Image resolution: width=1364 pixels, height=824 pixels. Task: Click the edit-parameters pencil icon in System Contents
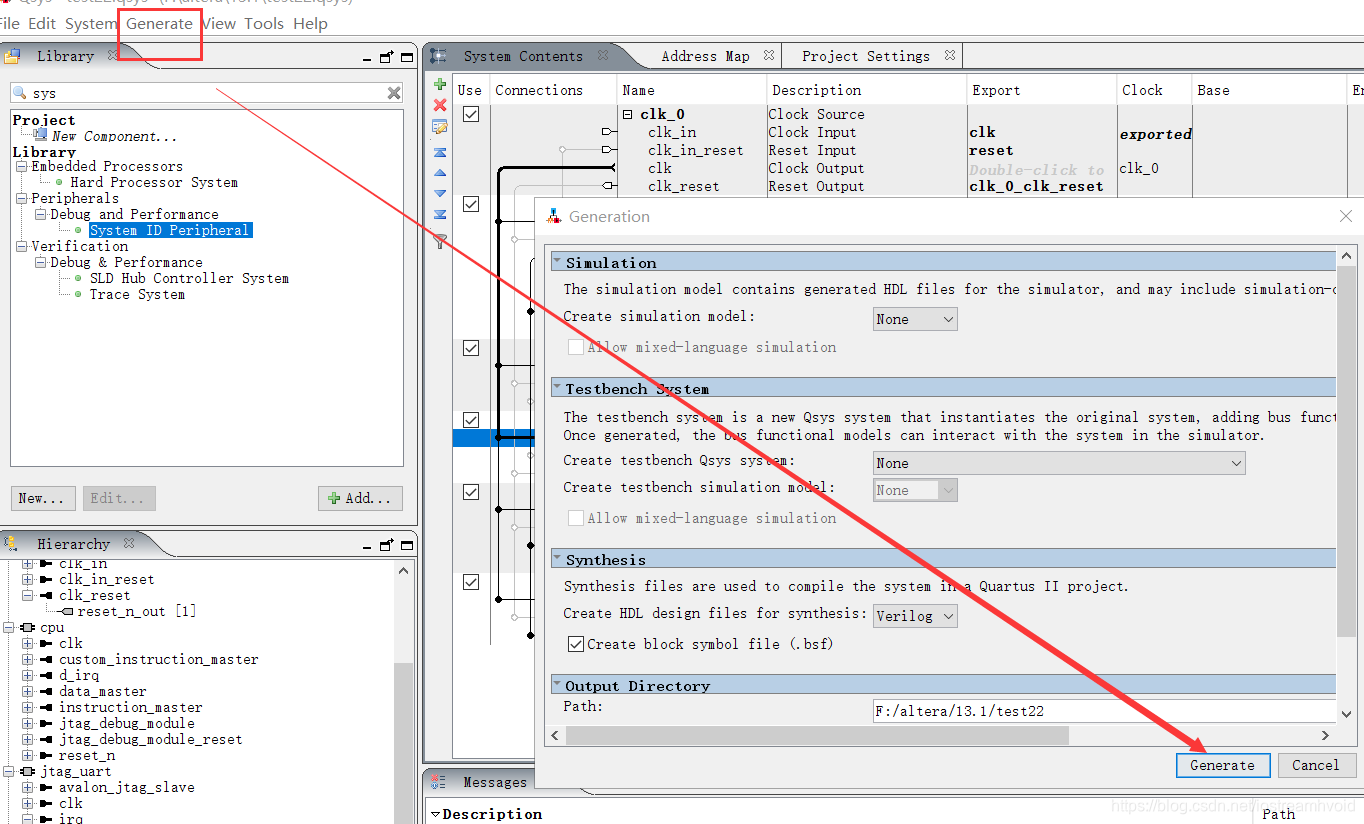[440, 127]
